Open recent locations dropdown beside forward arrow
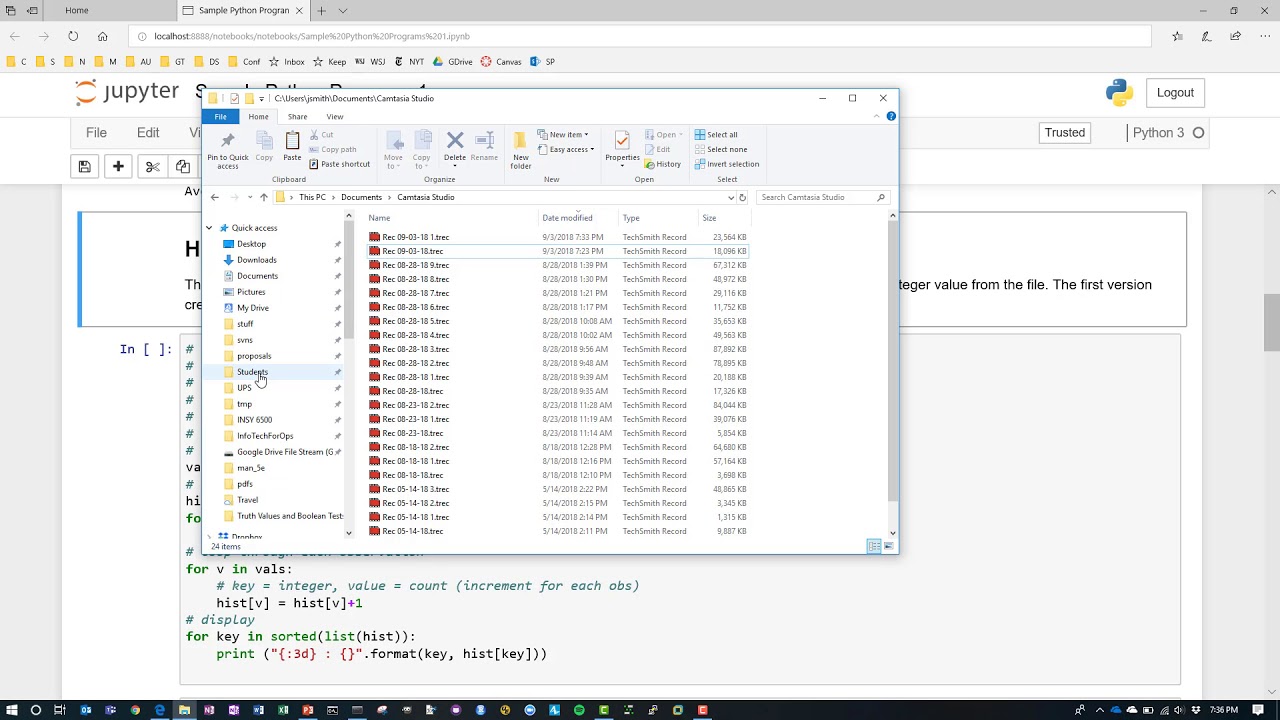This screenshot has width=1280, height=720. point(250,197)
